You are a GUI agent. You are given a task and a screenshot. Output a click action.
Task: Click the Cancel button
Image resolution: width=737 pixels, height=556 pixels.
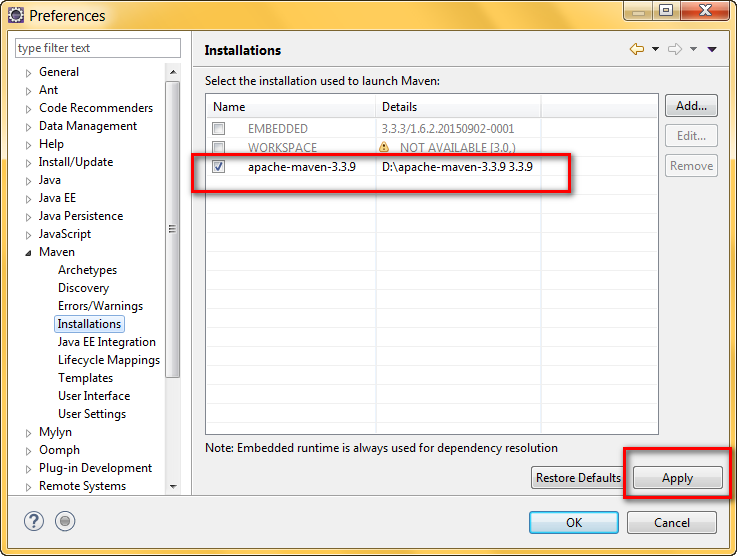tap(672, 523)
